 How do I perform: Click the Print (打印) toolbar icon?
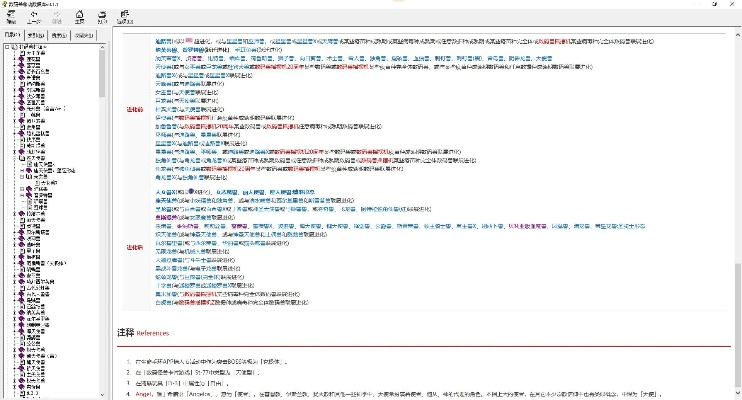tap(102, 17)
